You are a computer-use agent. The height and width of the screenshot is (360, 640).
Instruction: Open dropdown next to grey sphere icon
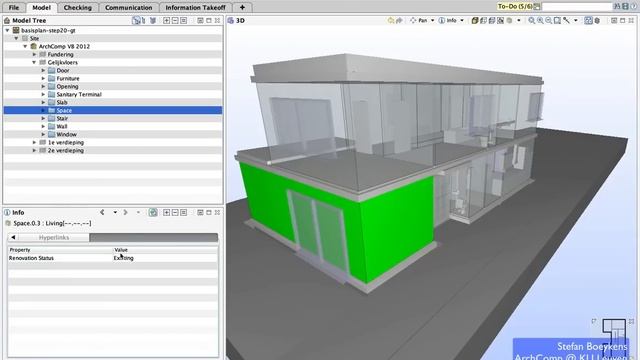pyautogui.click(x=519, y=20)
